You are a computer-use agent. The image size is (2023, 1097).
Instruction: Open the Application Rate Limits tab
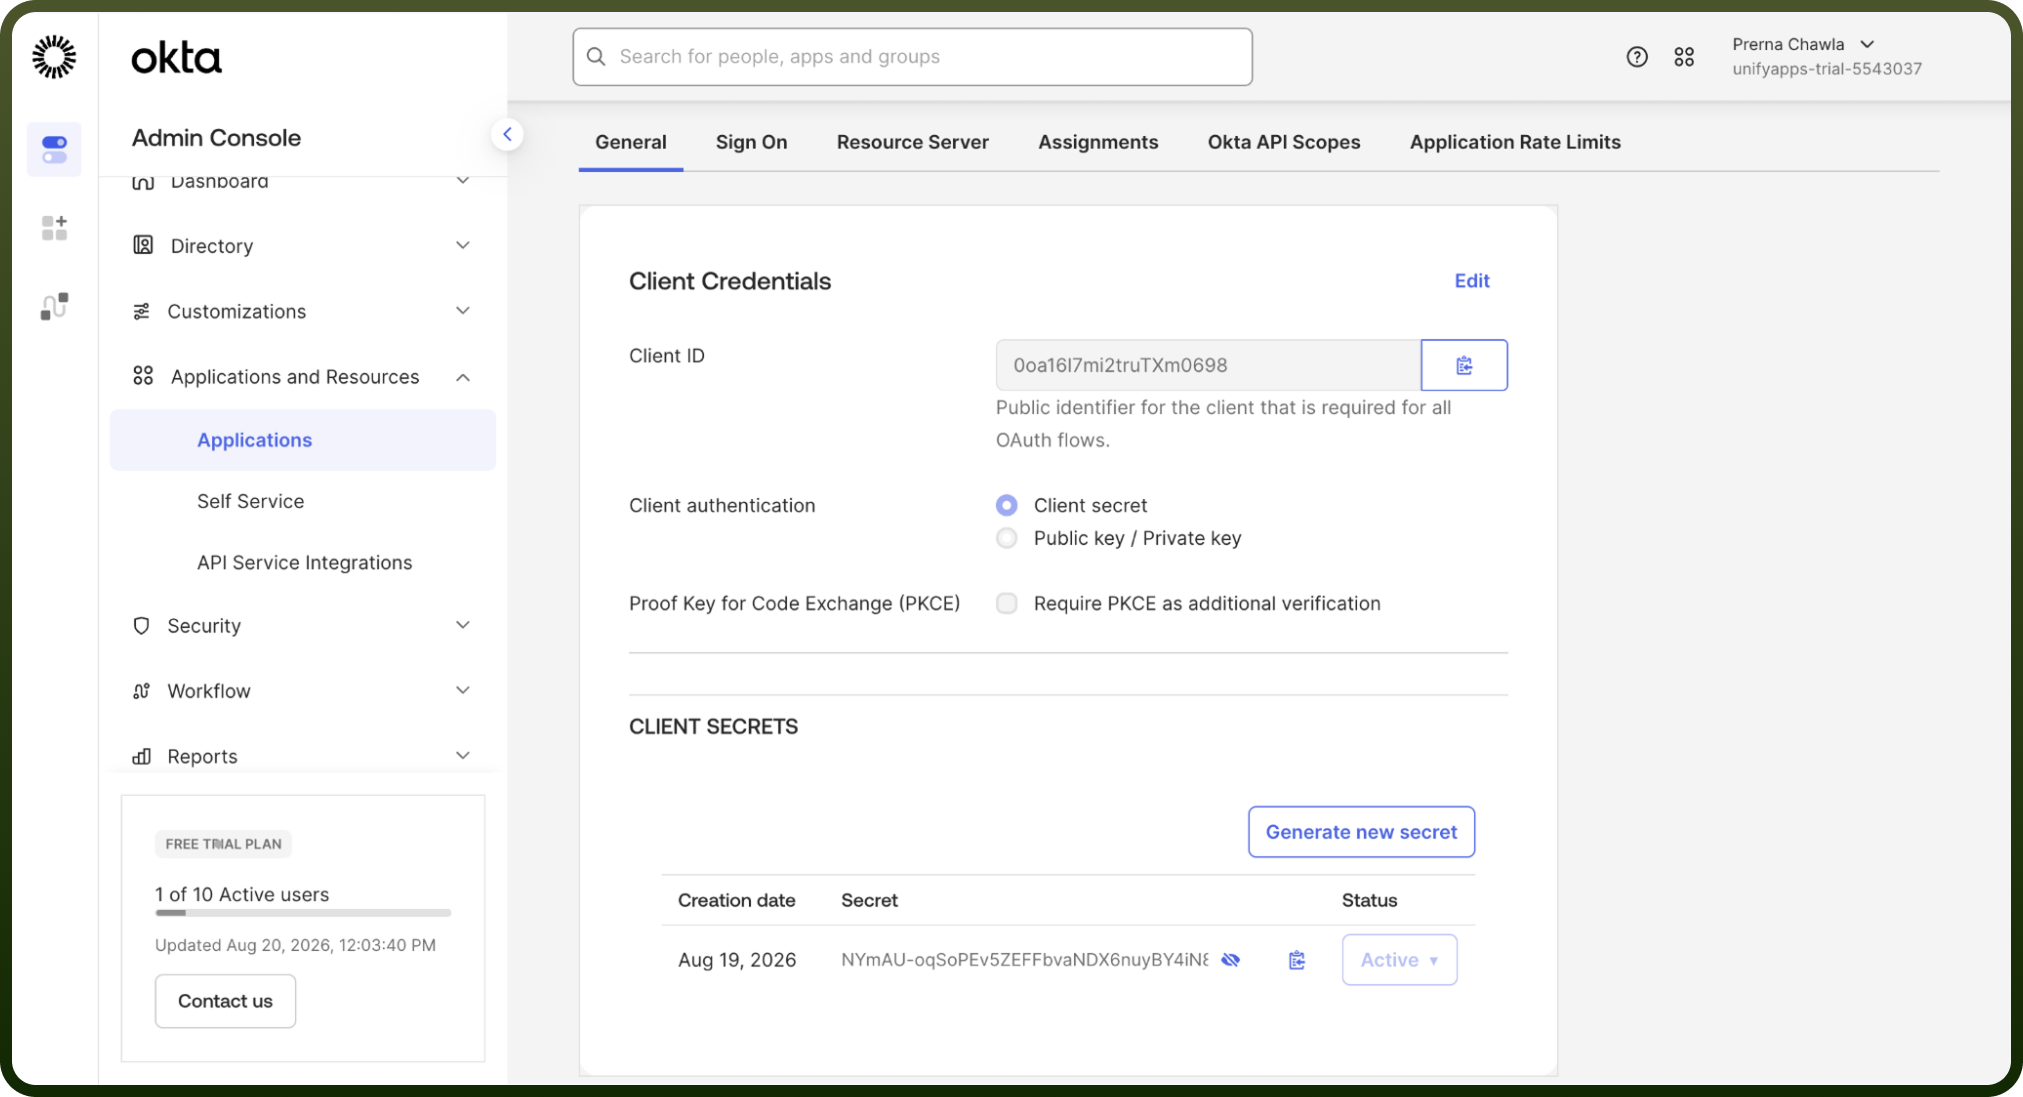[1515, 142]
